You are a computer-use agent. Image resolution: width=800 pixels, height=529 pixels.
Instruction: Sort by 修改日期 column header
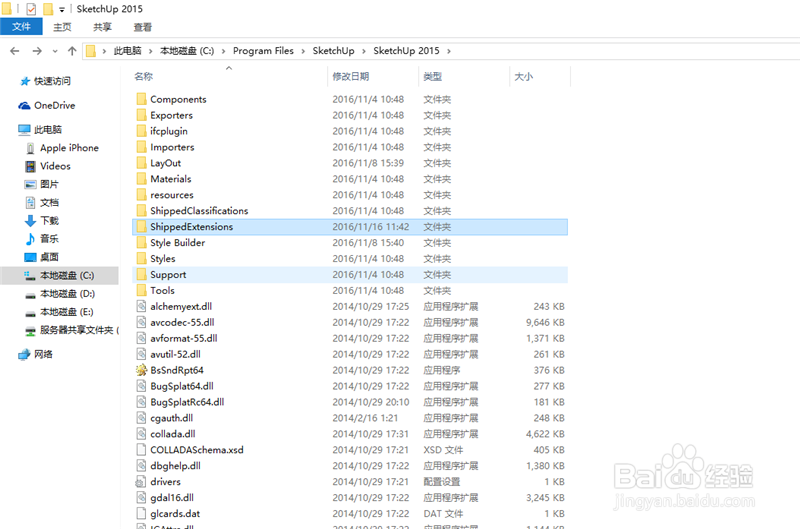[351, 77]
